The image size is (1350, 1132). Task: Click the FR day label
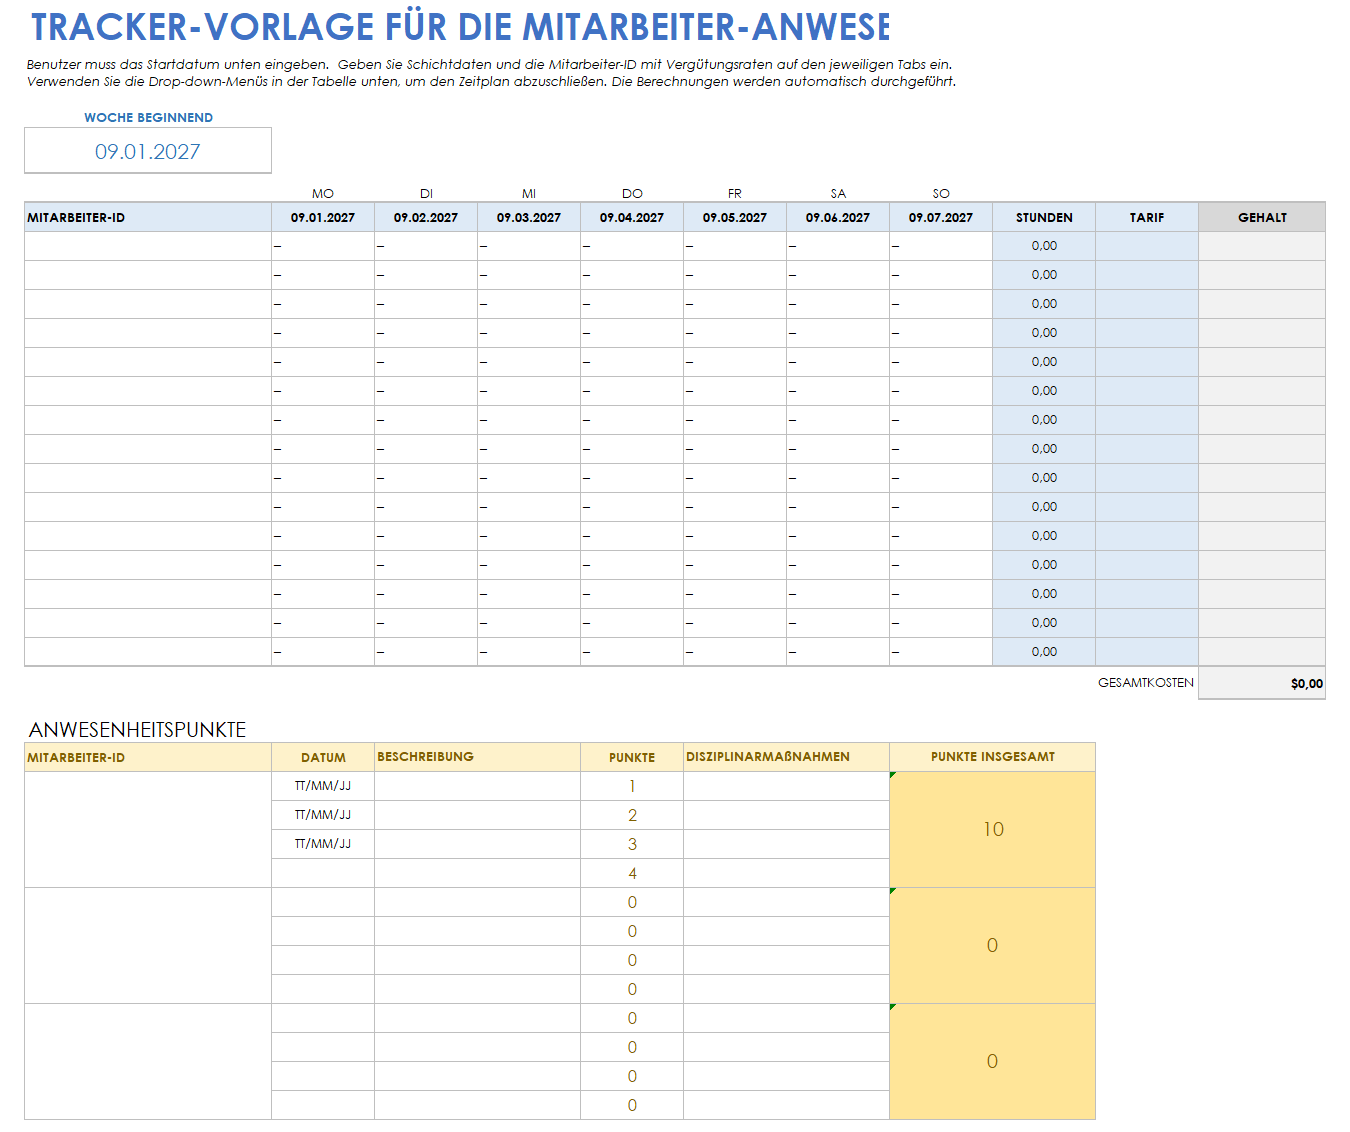click(735, 193)
